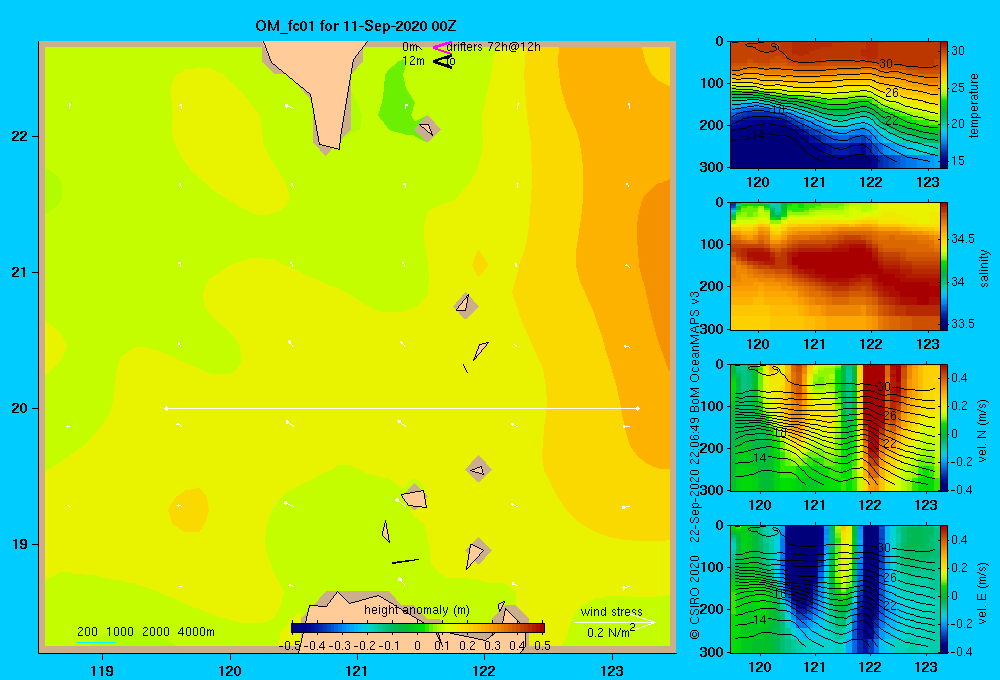The width and height of the screenshot is (1000, 680).
Task: Open the salinity section plot
Action: point(834,266)
